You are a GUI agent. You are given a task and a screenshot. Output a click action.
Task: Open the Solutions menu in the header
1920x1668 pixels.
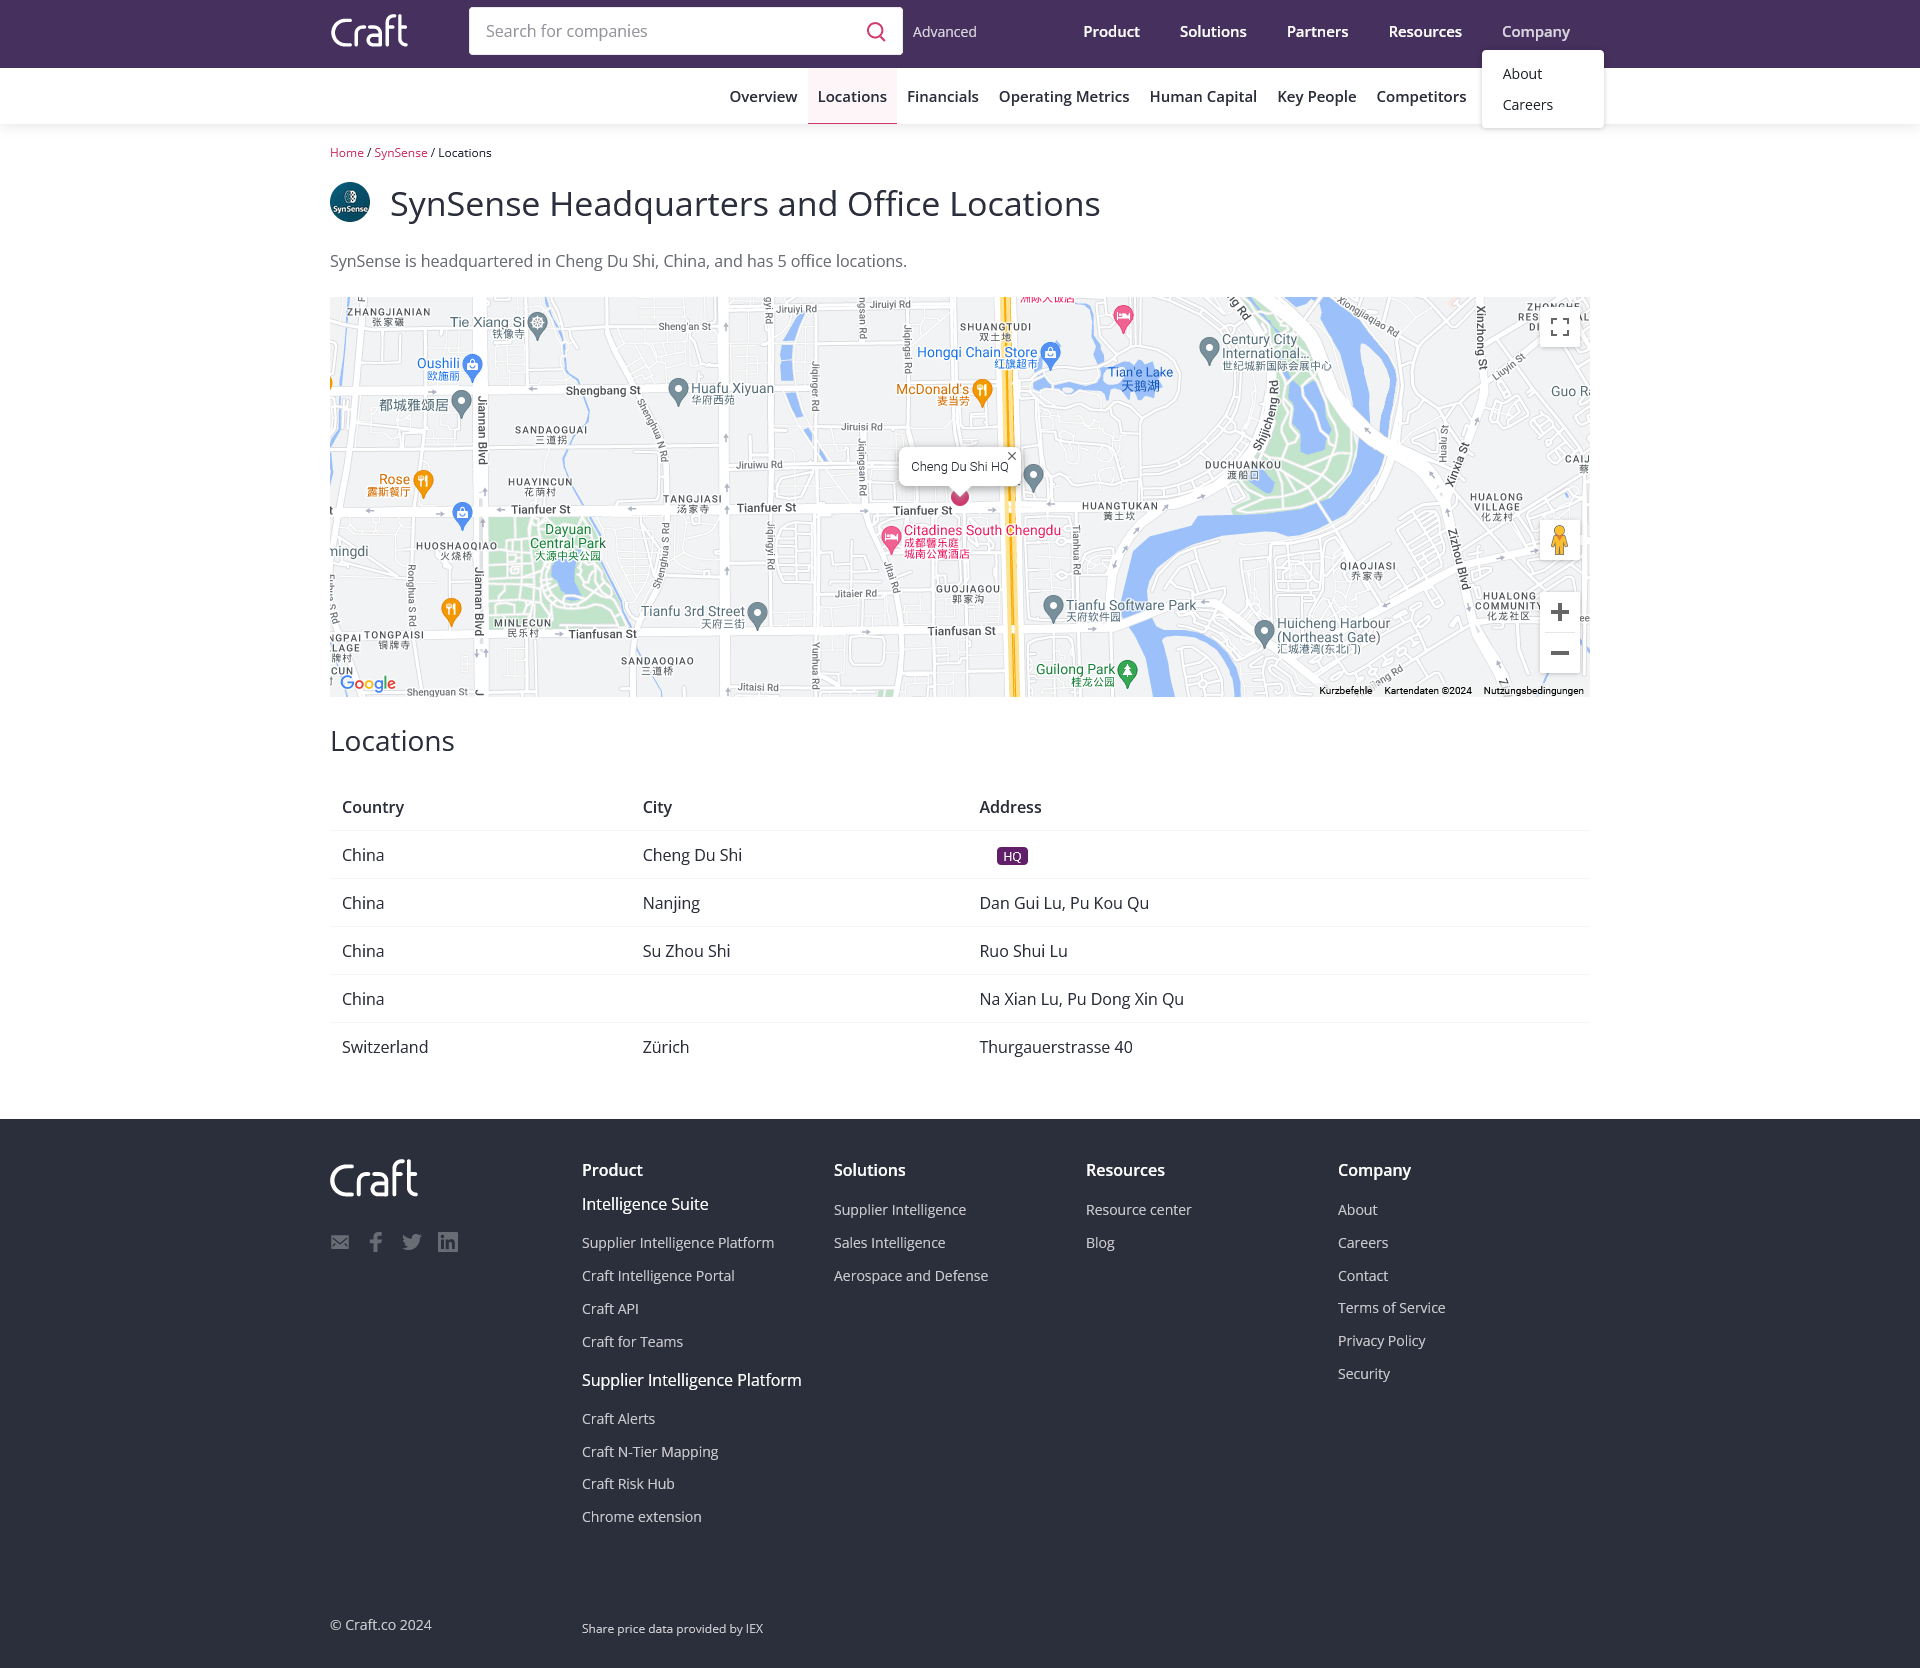(x=1213, y=31)
